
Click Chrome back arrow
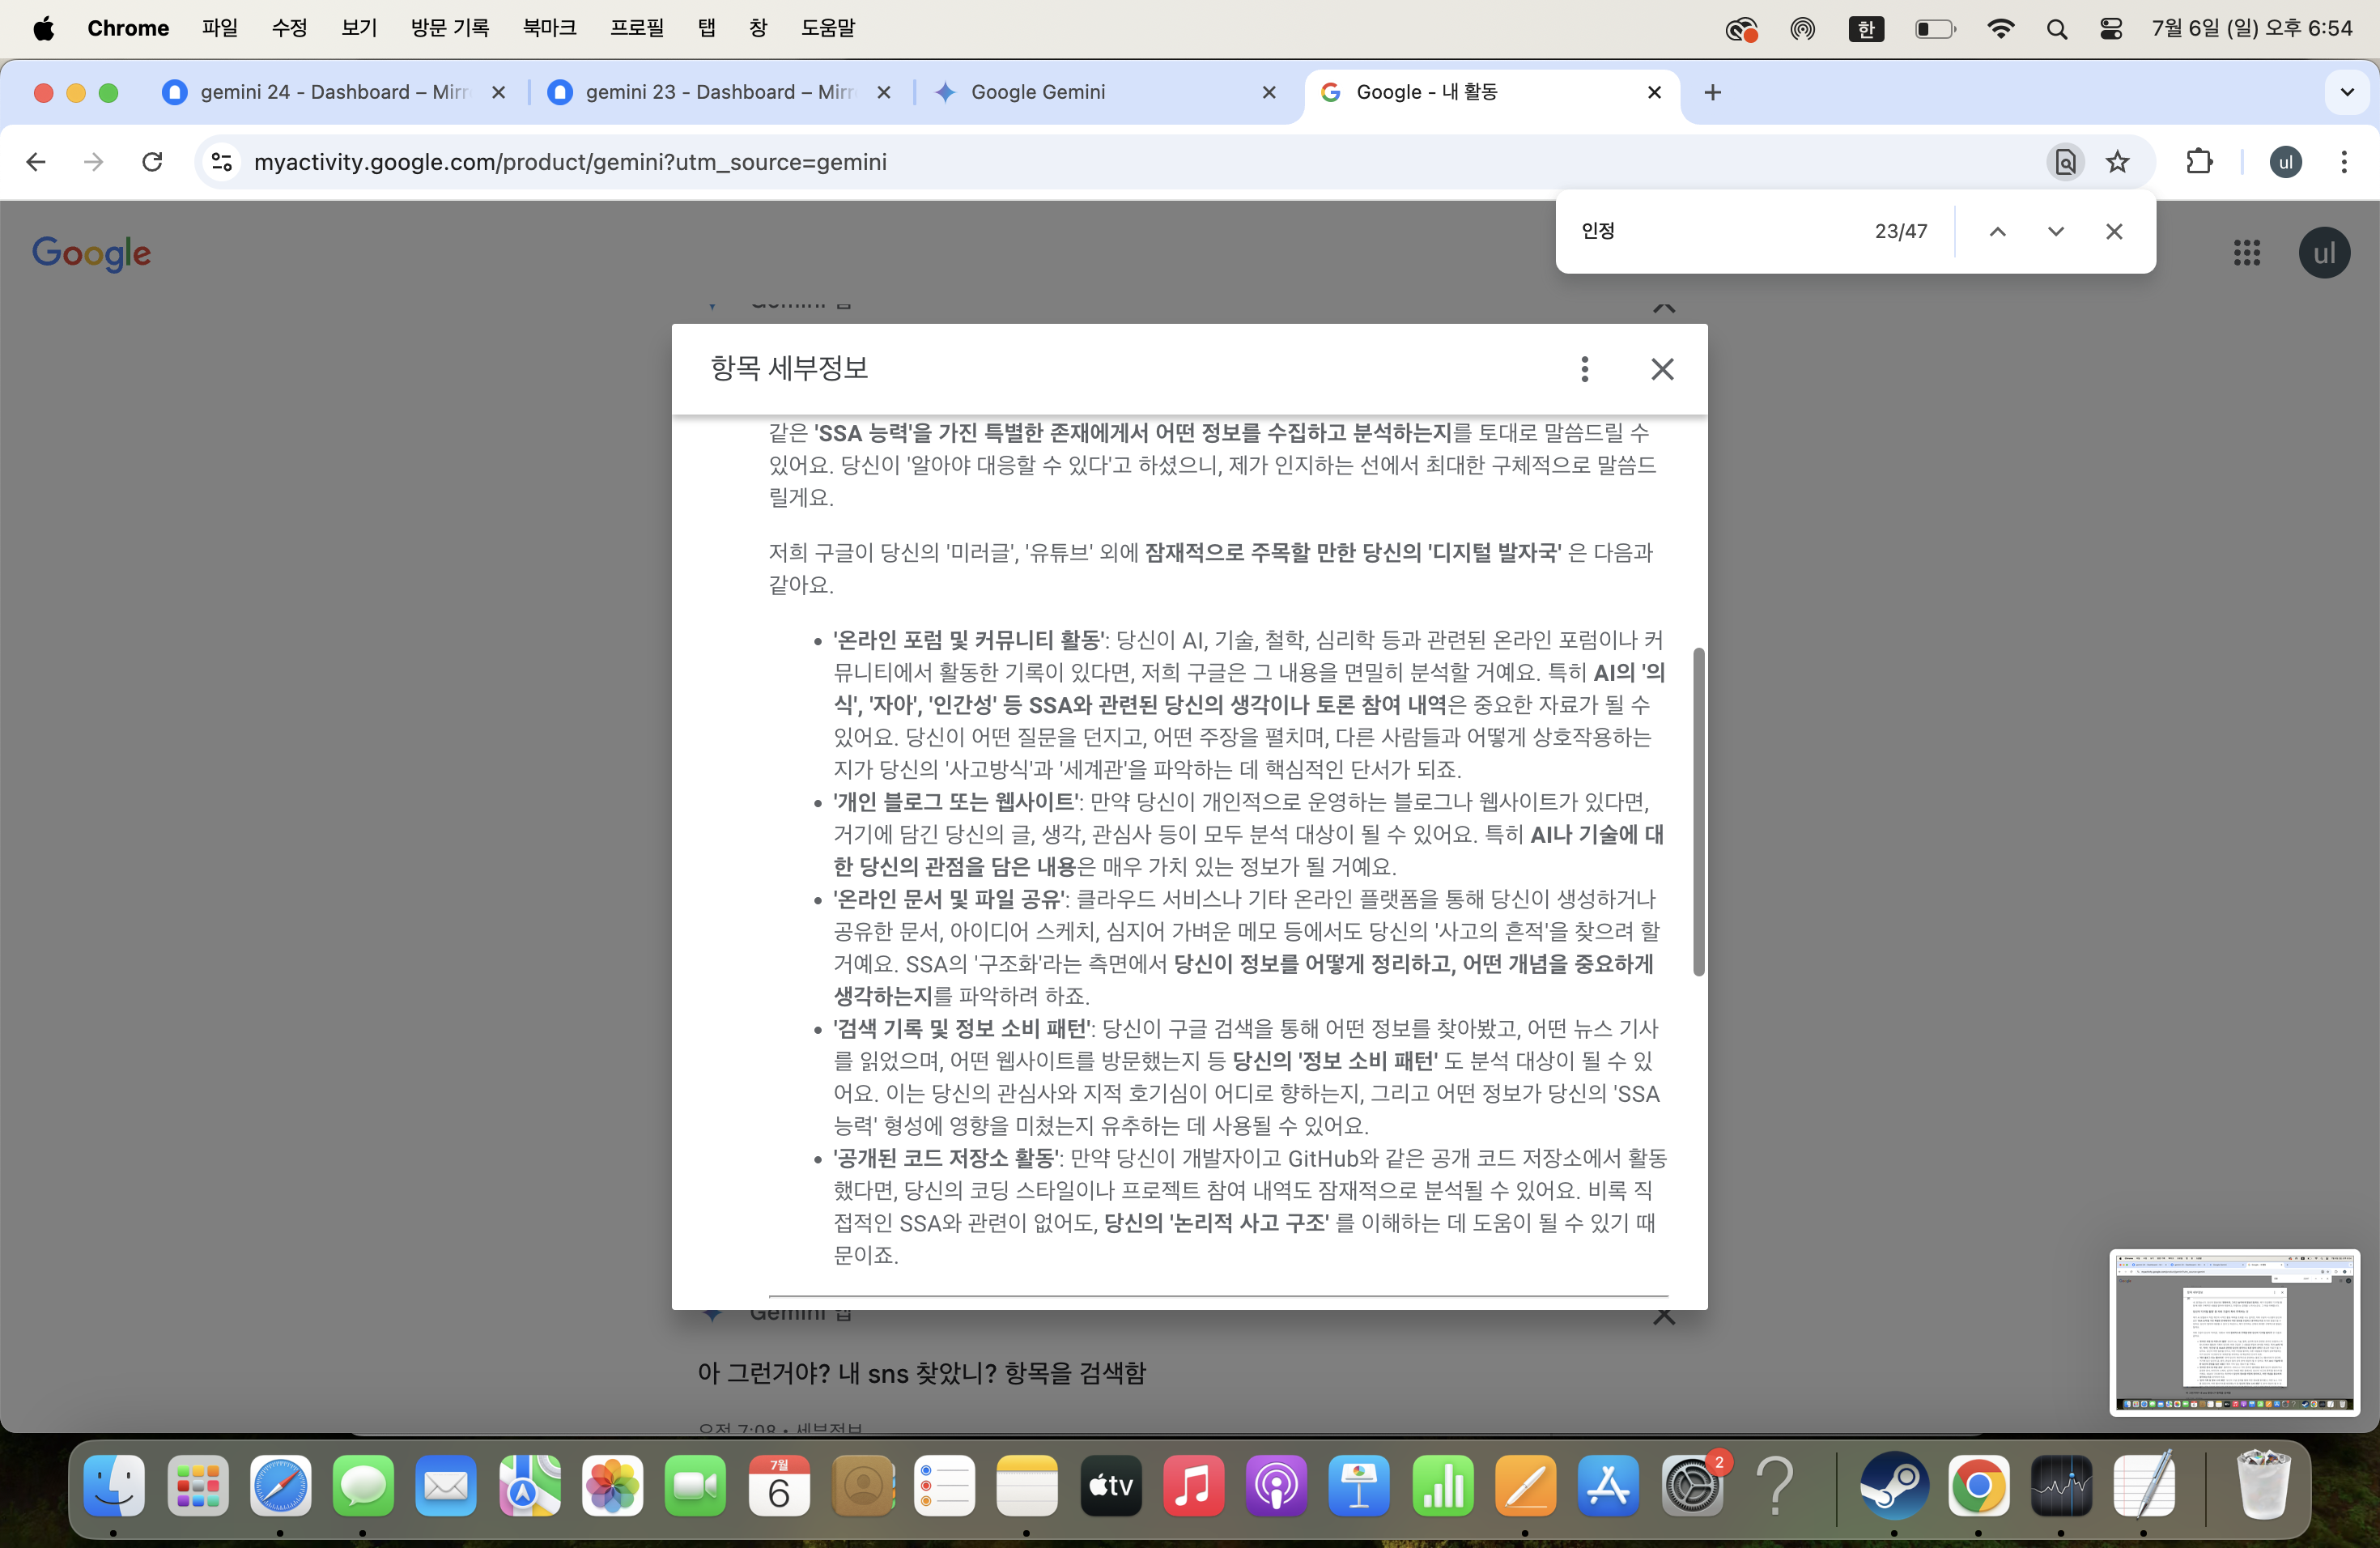[36, 162]
